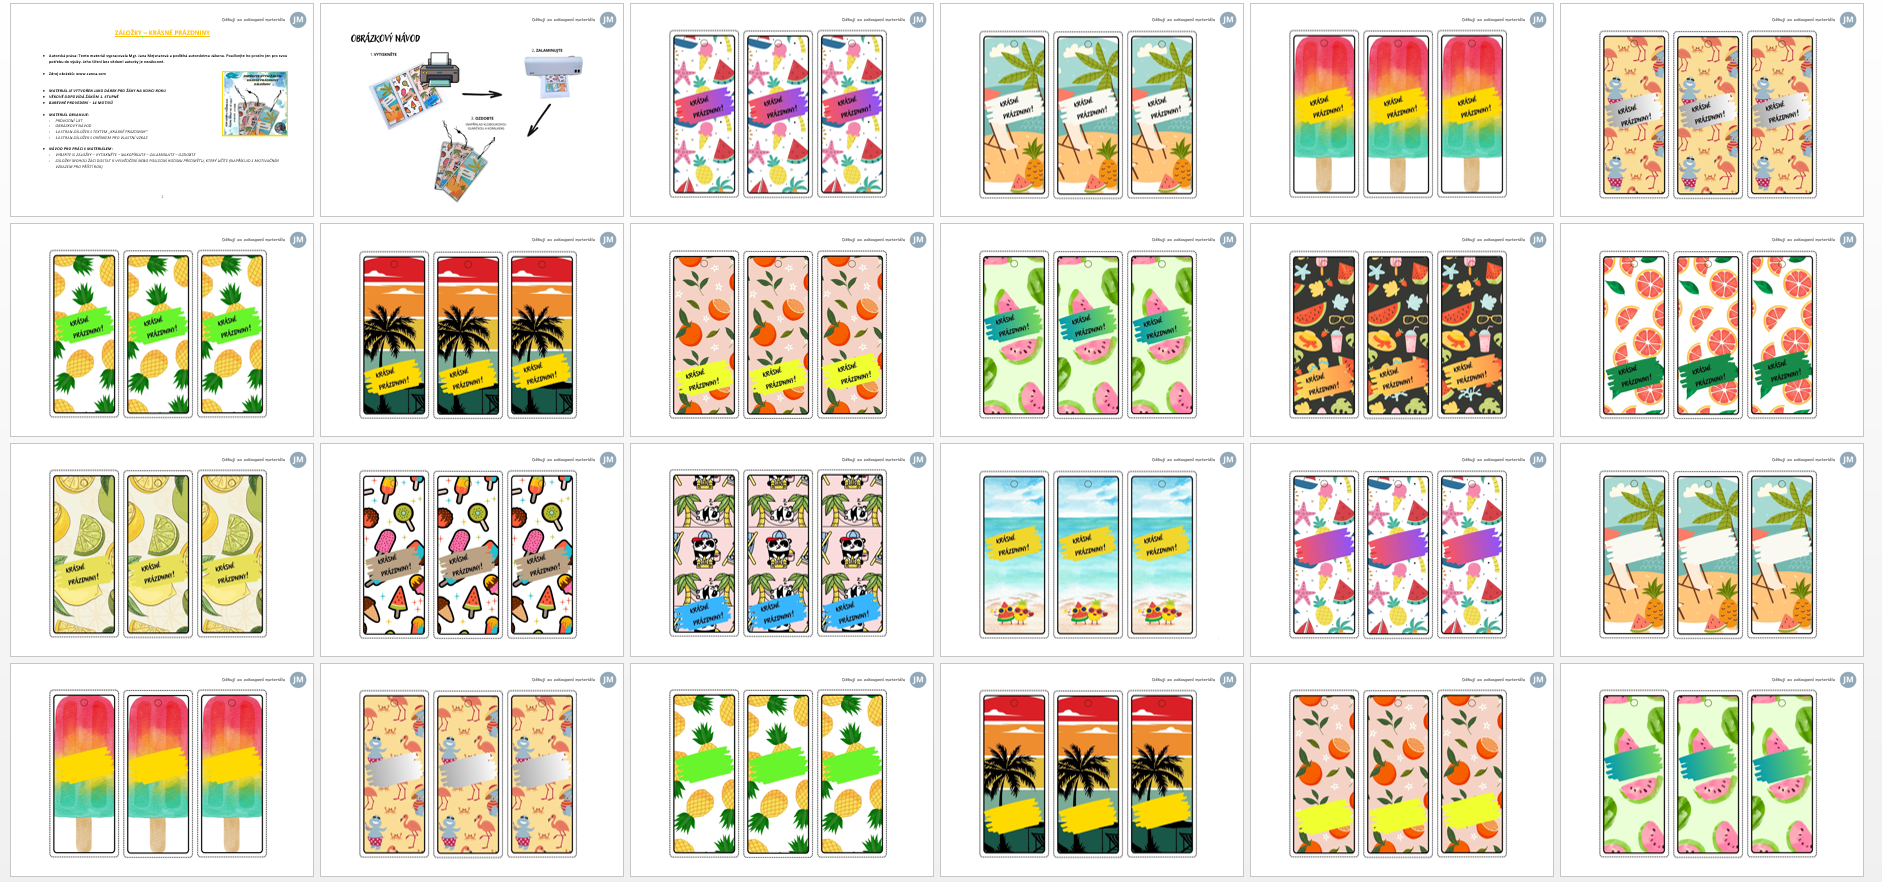This screenshot has height=882, width=1882.
Task: Open the pineapple pattern bookmarks page with text
Action: click(162, 330)
